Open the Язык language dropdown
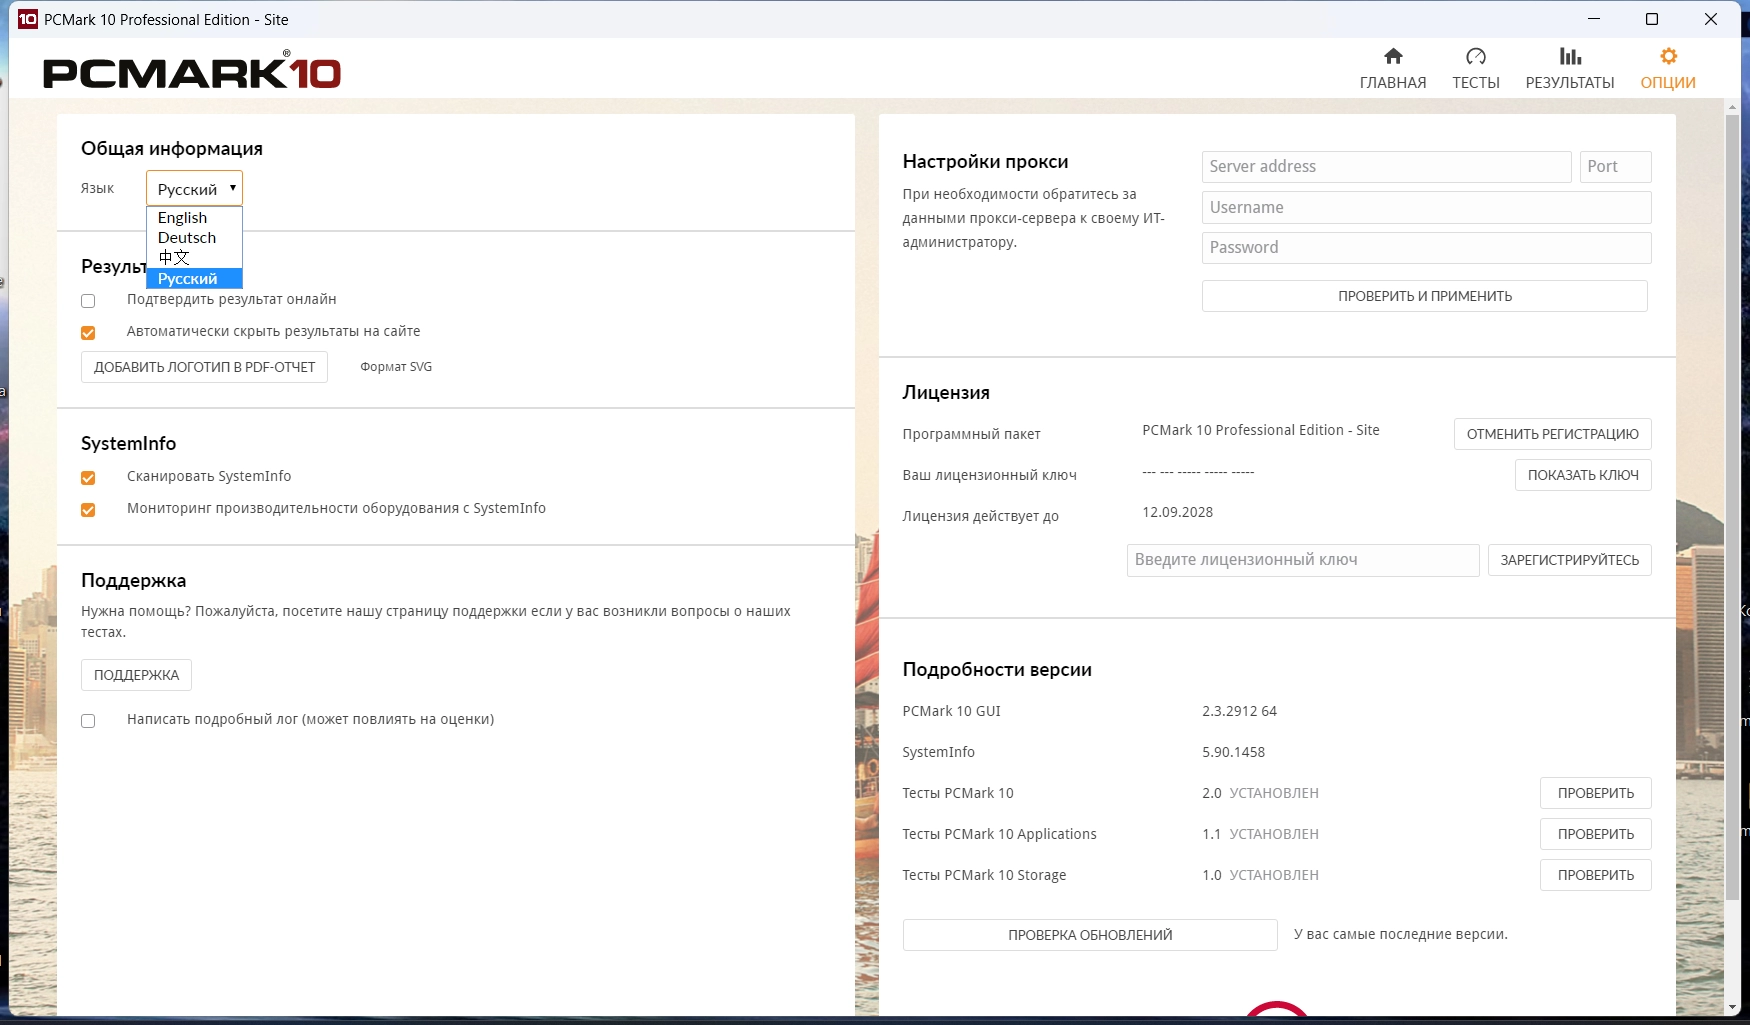This screenshot has width=1750, height=1025. coord(194,188)
